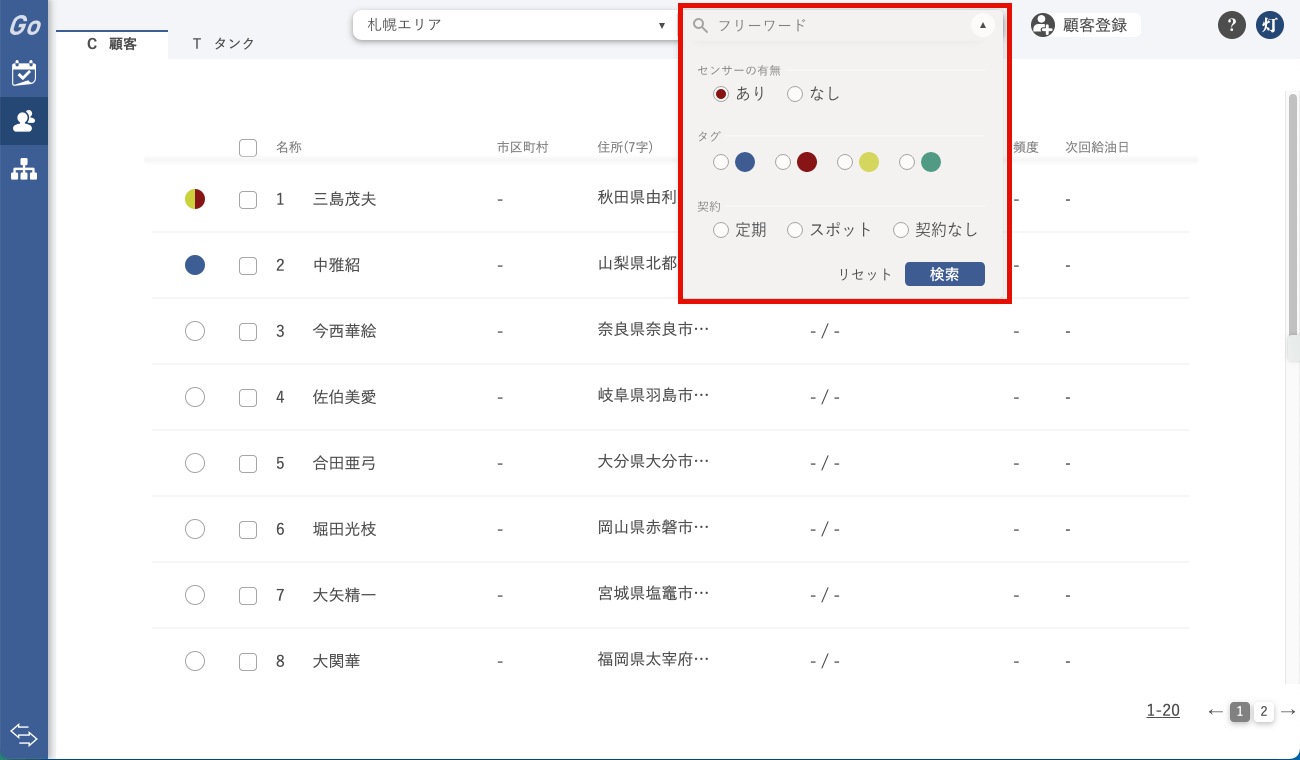Go to next page arrow

pyautogui.click(x=1288, y=711)
